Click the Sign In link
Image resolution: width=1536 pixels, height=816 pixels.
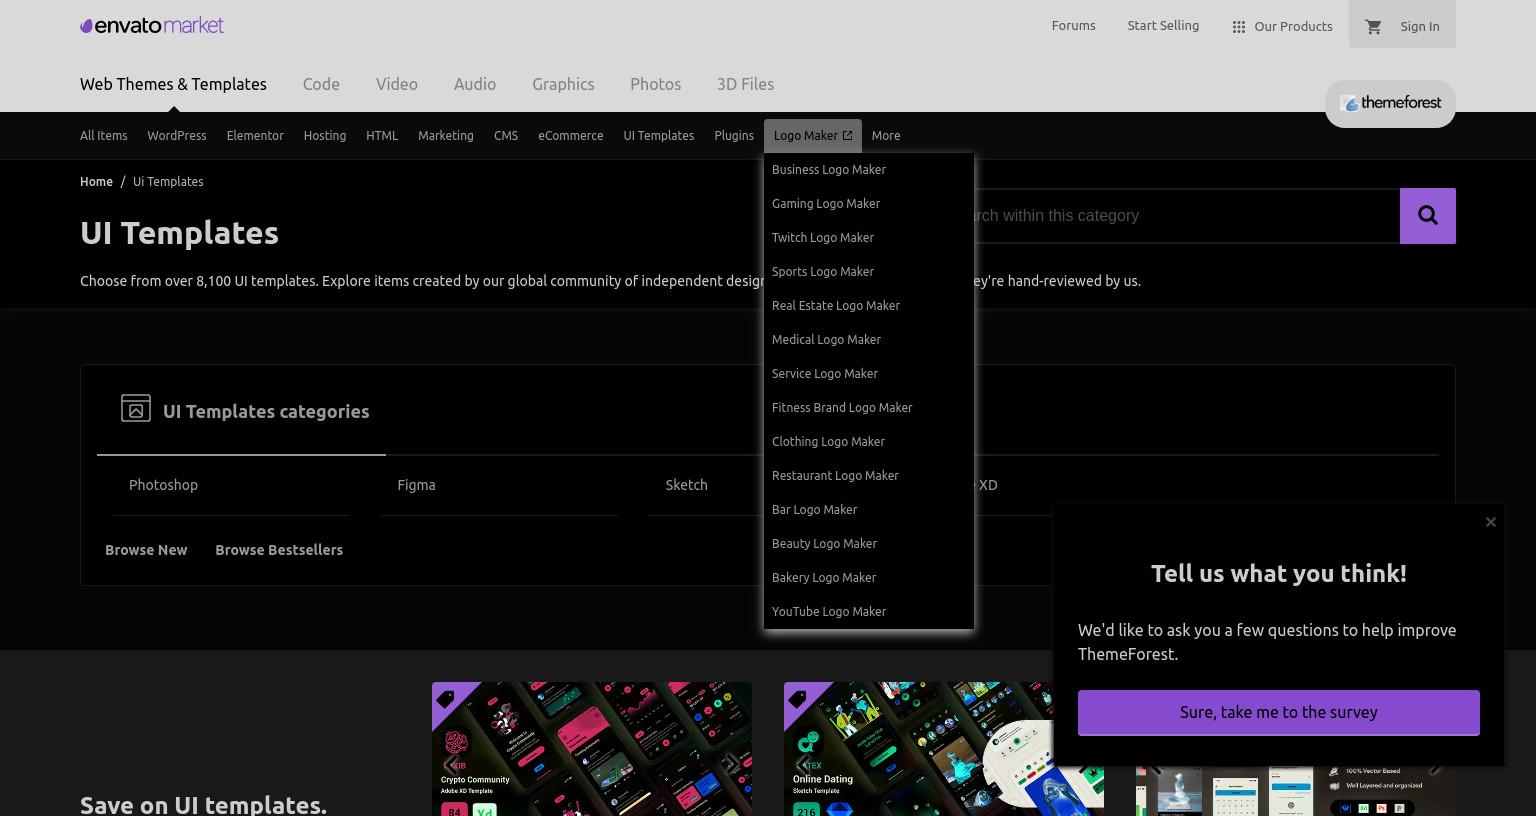1420,26
